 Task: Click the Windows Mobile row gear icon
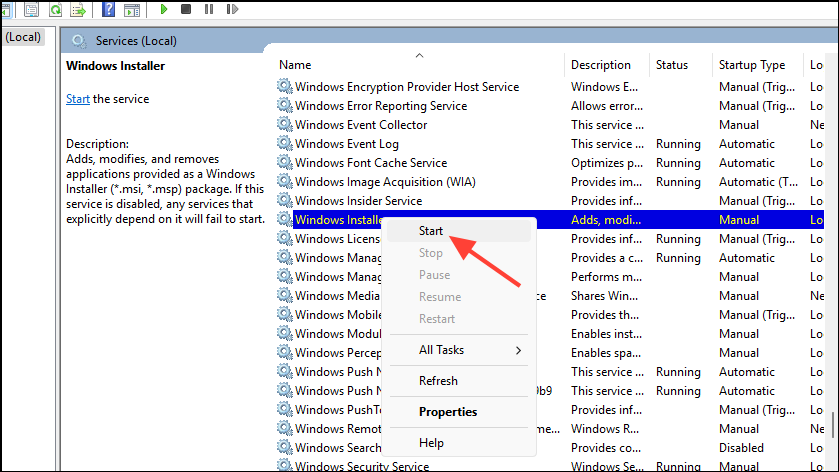[285, 314]
